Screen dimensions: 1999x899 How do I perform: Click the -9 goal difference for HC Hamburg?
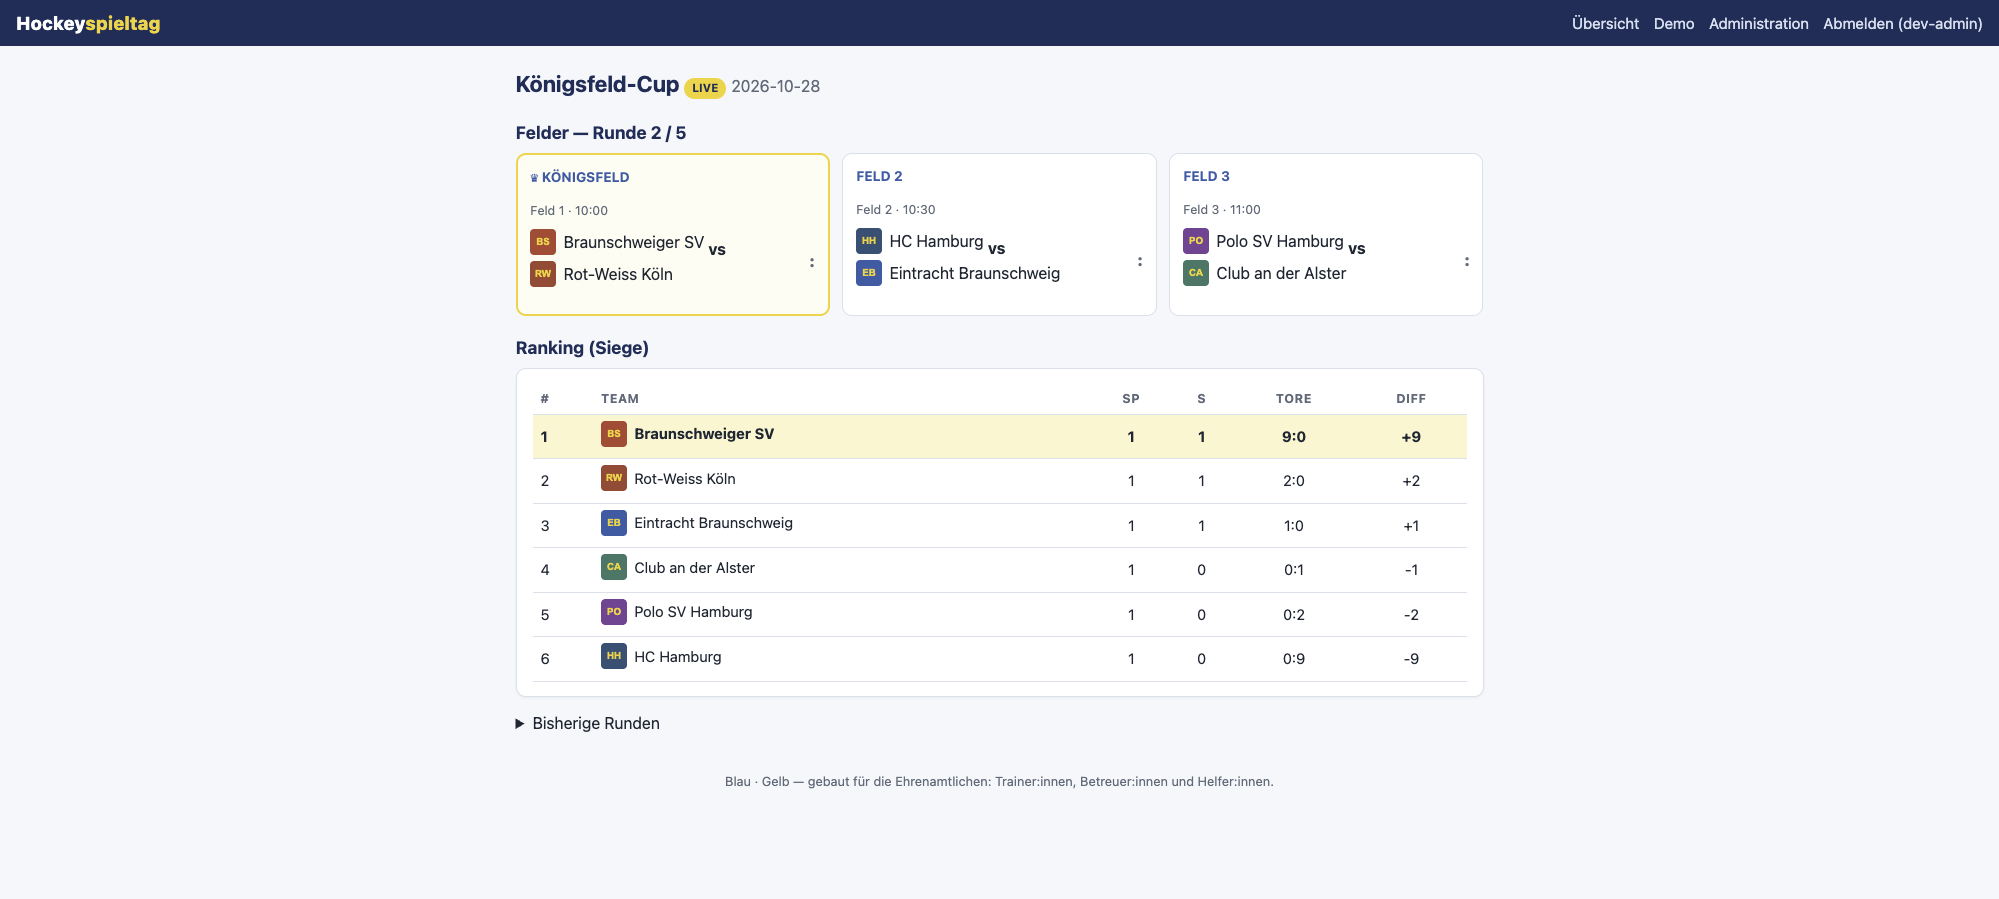(x=1411, y=659)
